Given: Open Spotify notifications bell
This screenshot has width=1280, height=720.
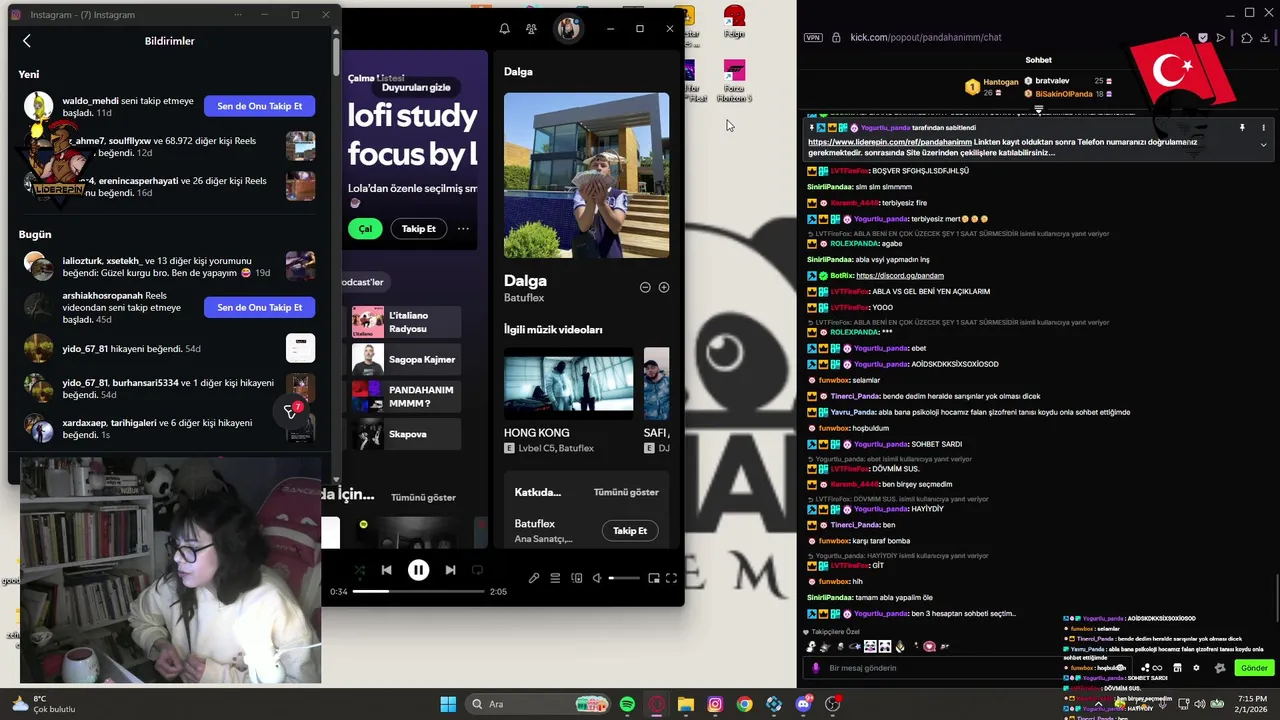Looking at the screenshot, I should [504, 29].
